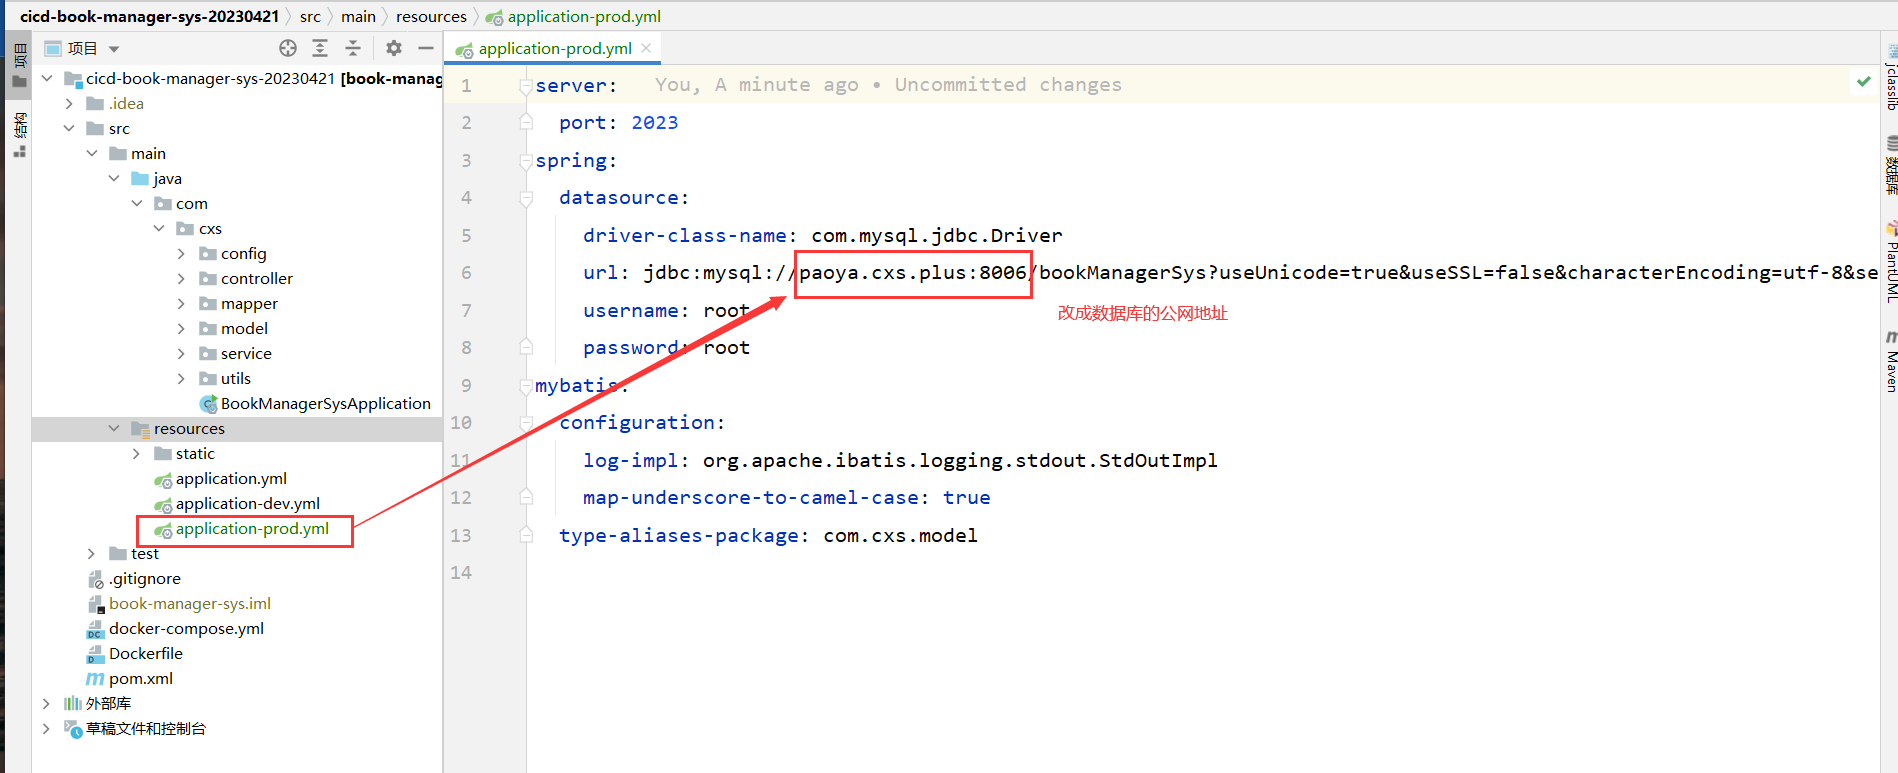Viewport: 1898px width, 773px height.
Task: Open the Maven tool window
Action: [1891, 363]
